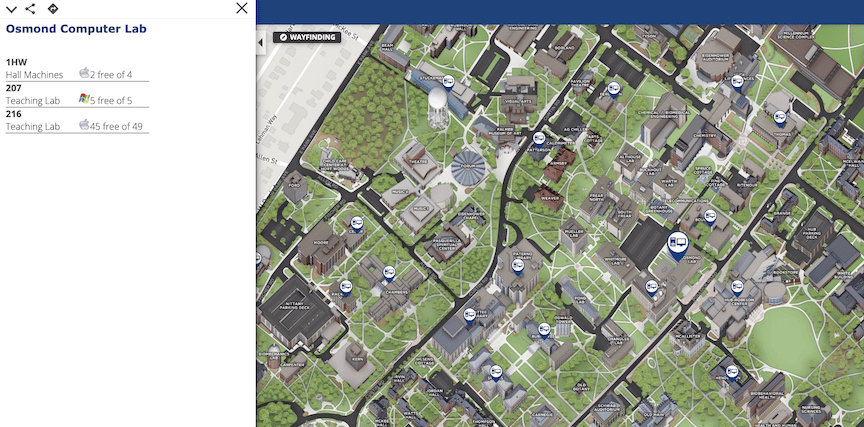The width and height of the screenshot is (864, 427).
Task: Click the Apple icon beside 2 free of 4
Action: tap(84, 73)
